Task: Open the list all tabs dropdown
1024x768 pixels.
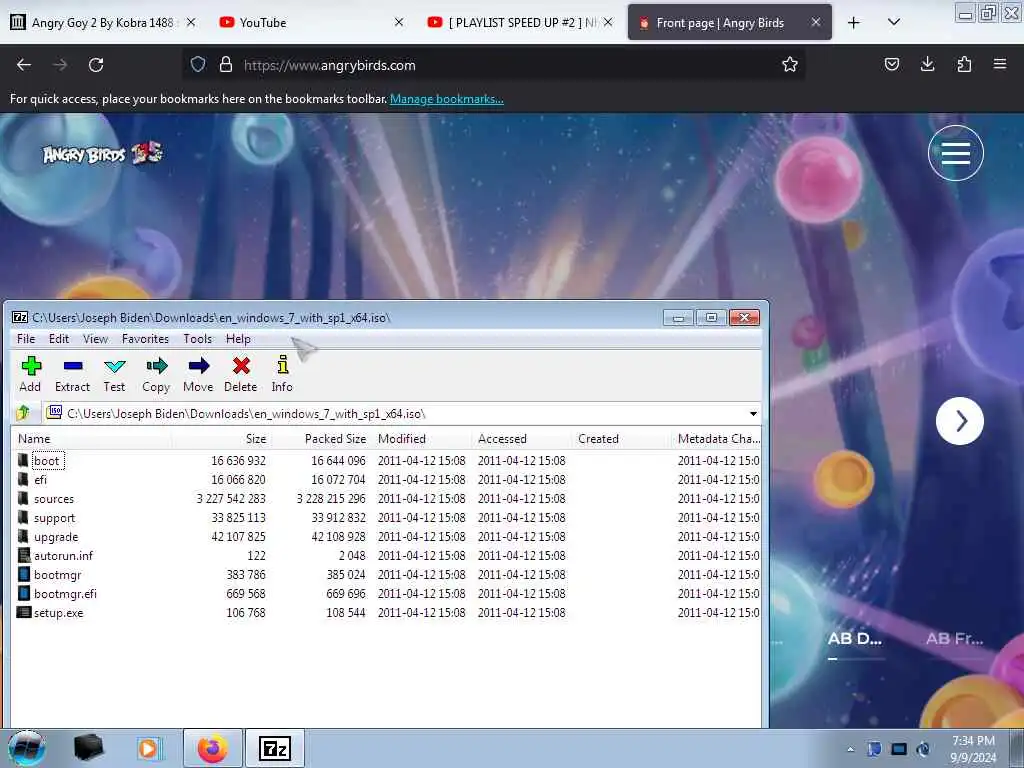Action: (894, 22)
